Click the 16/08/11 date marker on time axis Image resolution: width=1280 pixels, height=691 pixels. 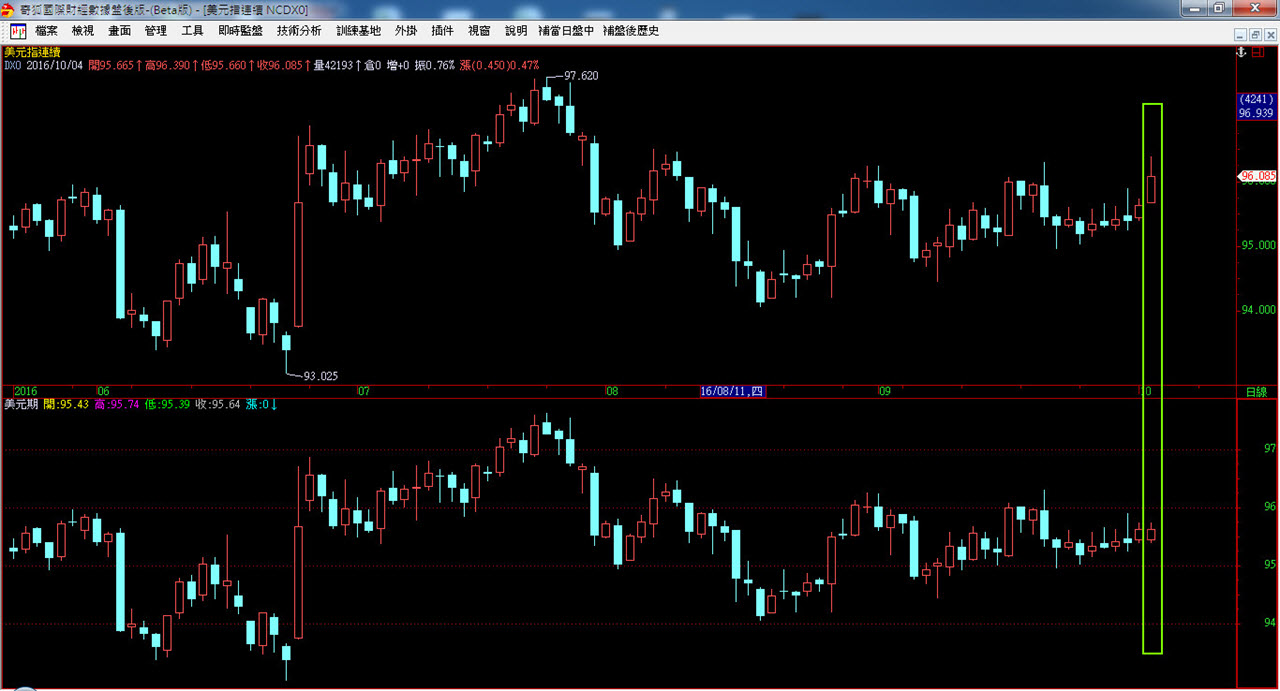pyautogui.click(x=732, y=391)
